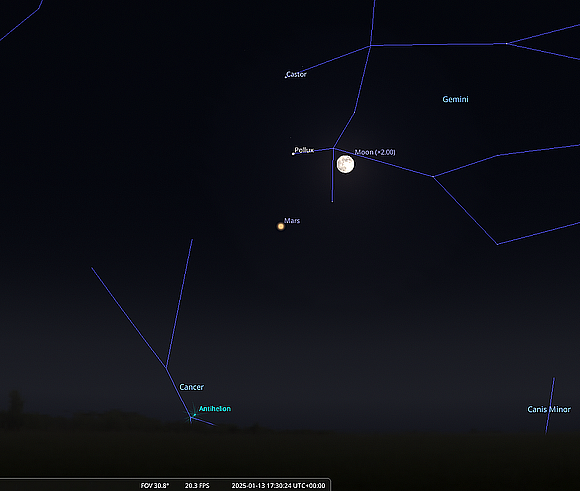Viewport: 580px width, 491px height.
Task: Click the Antihelion radiant marker
Action: [192, 416]
